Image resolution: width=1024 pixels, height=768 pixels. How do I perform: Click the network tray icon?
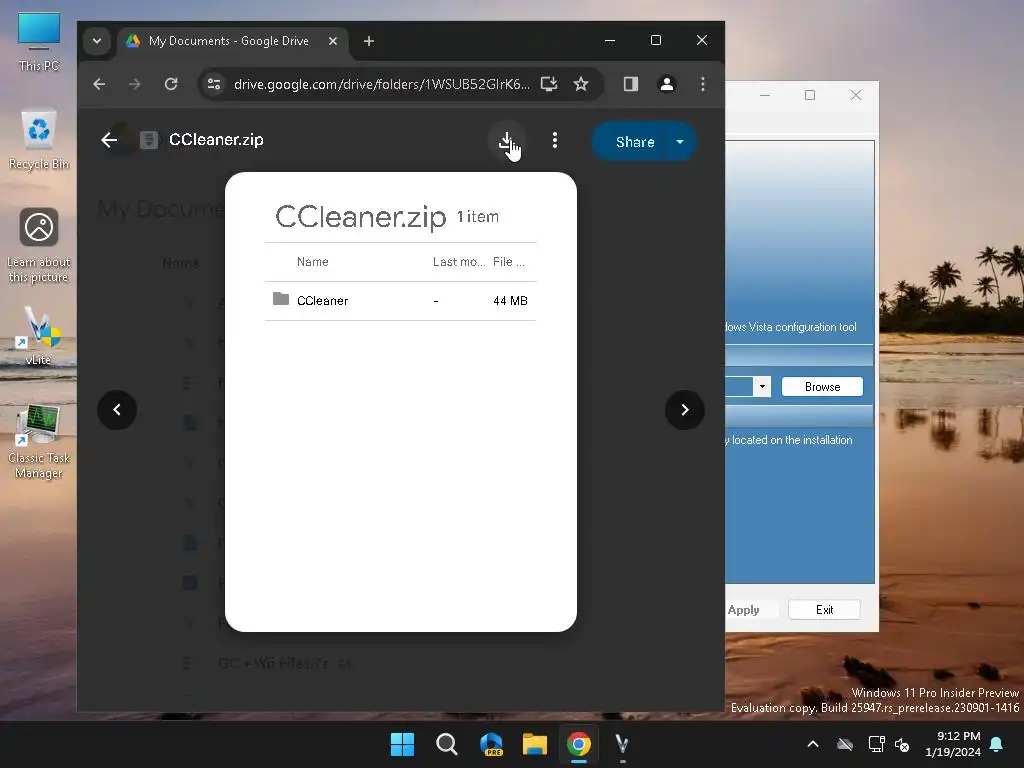coord(876,744)
